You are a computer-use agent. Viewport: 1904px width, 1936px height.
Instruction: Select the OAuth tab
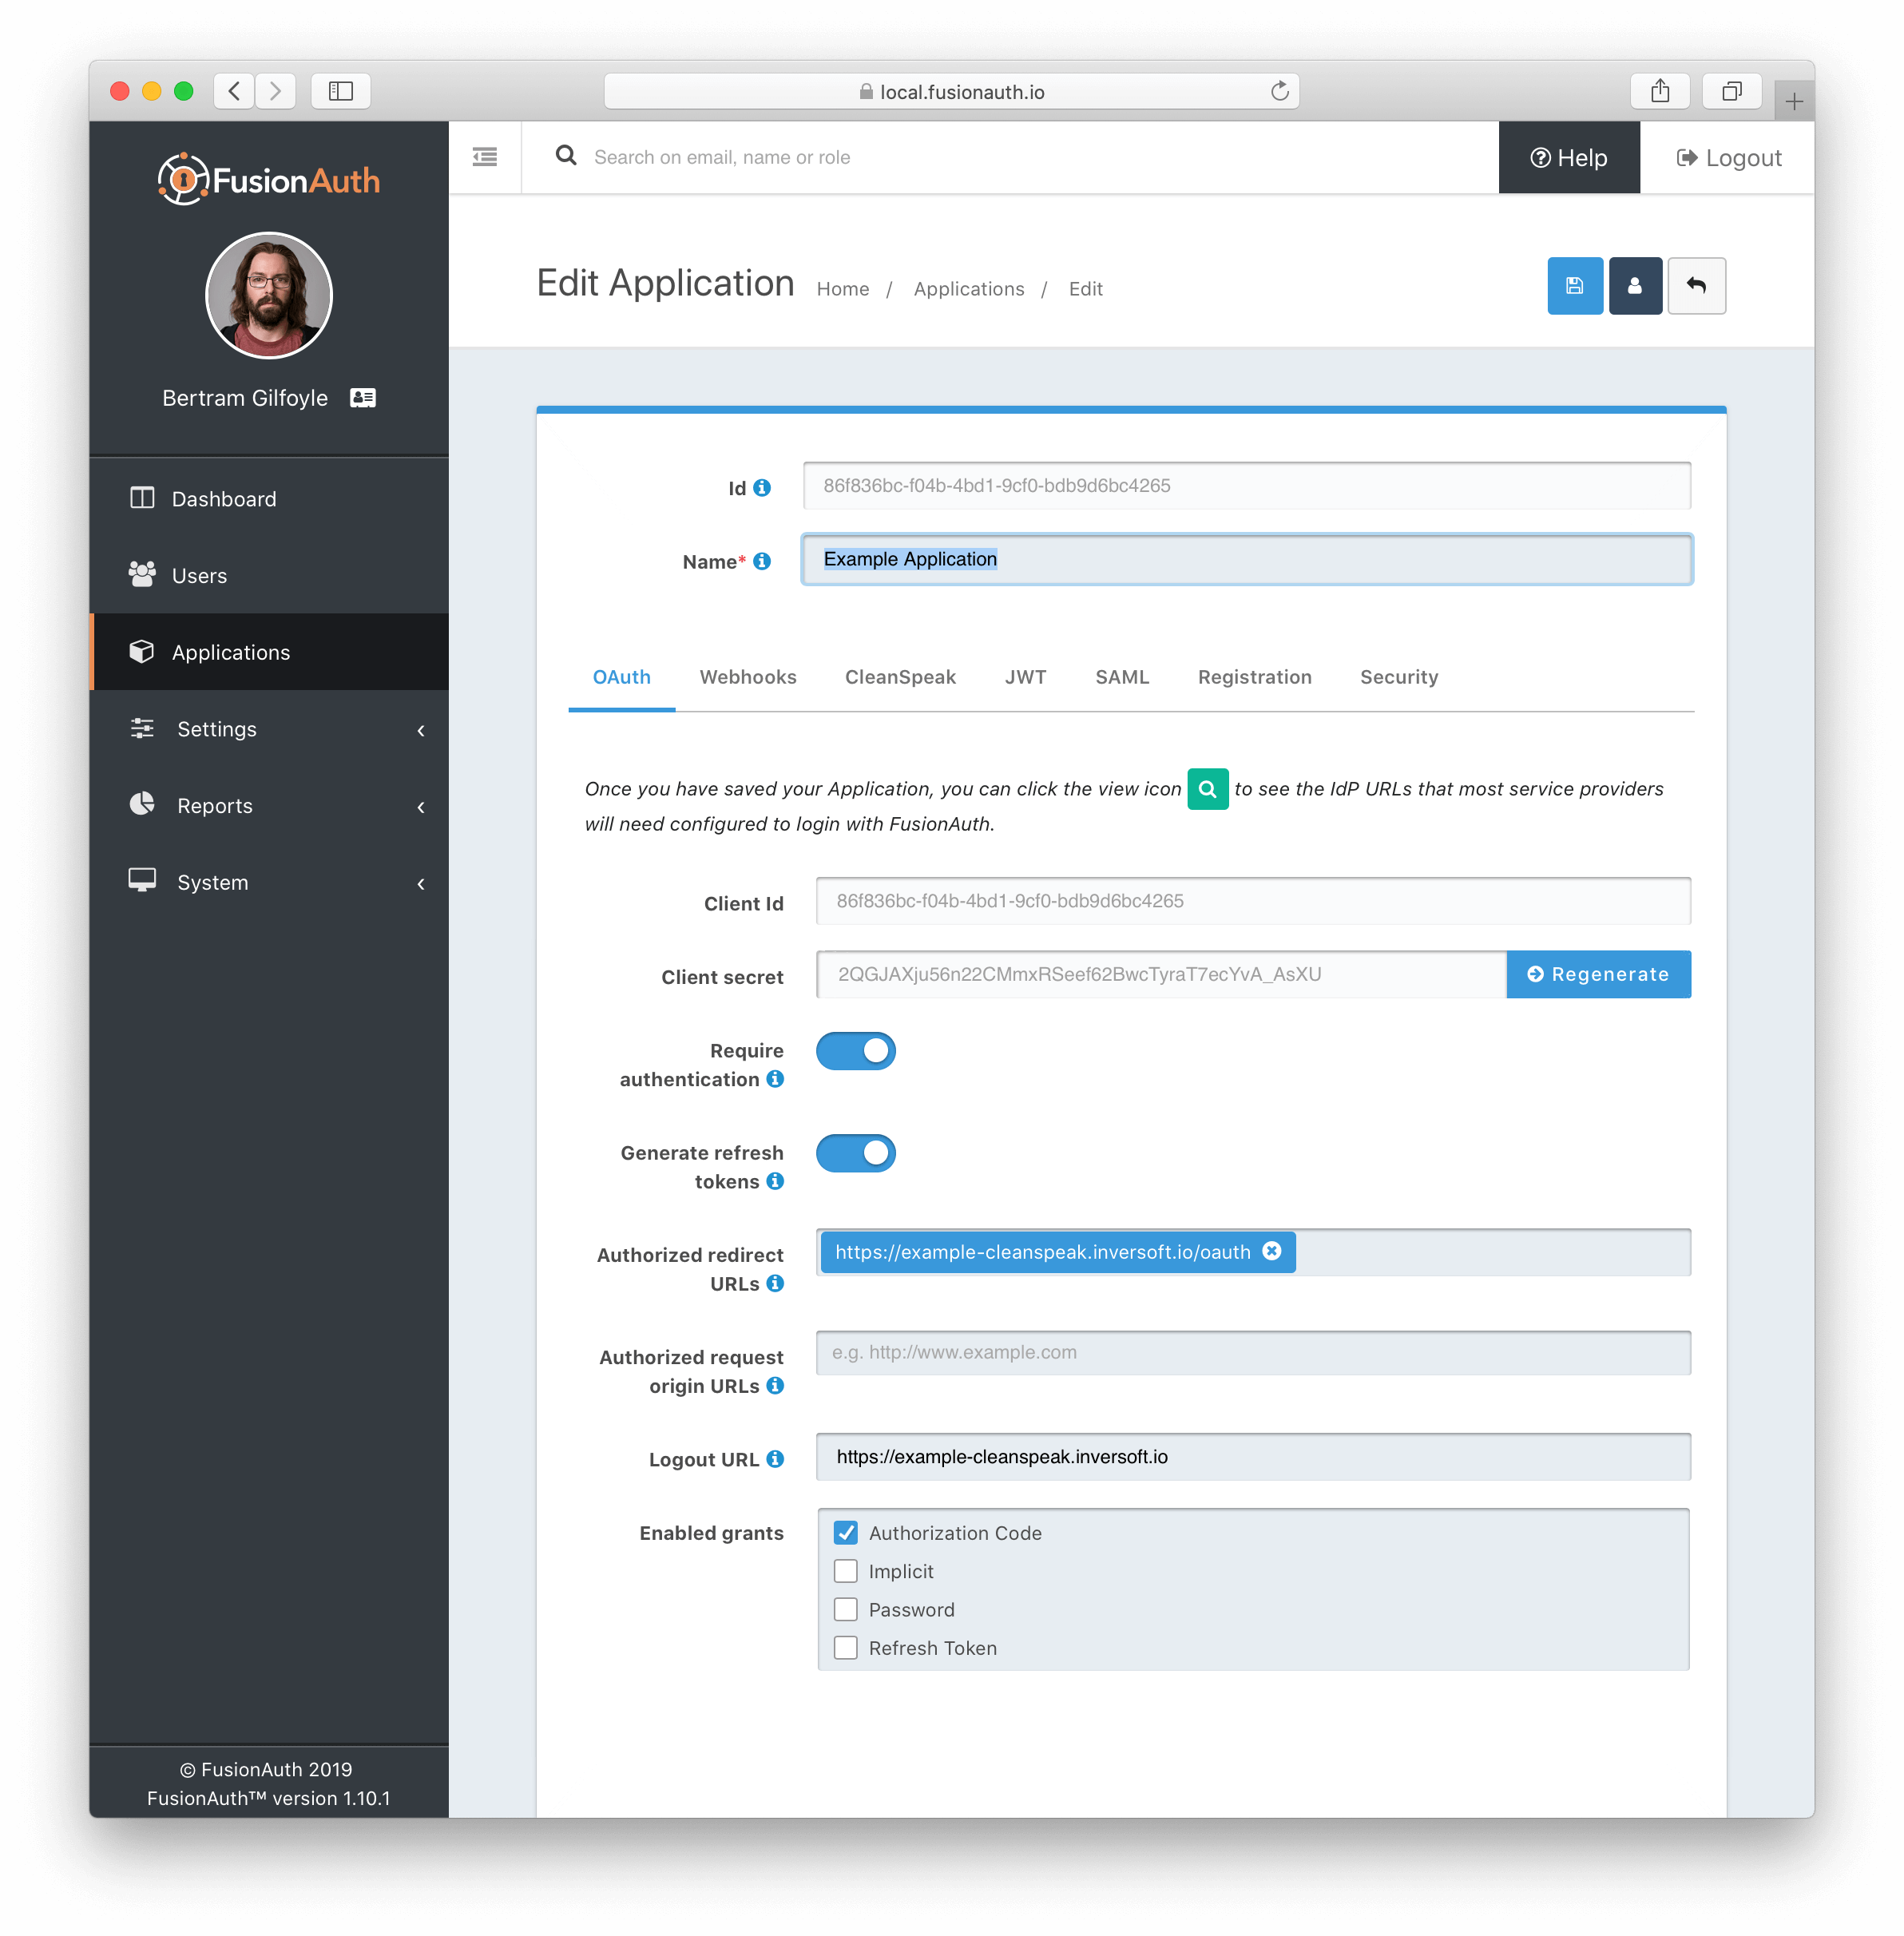click(x=621, y=677)
